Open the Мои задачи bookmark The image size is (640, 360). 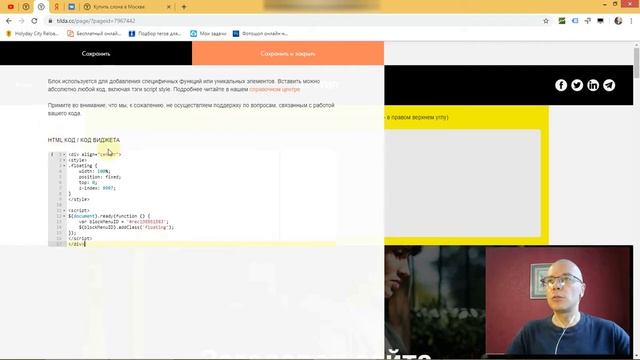(x=208, y=33)
